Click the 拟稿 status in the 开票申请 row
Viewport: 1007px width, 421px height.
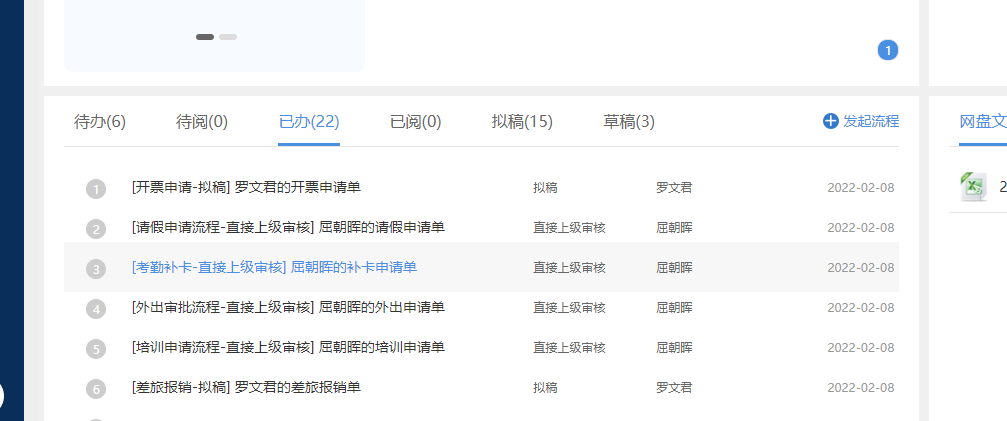[545, 188]
